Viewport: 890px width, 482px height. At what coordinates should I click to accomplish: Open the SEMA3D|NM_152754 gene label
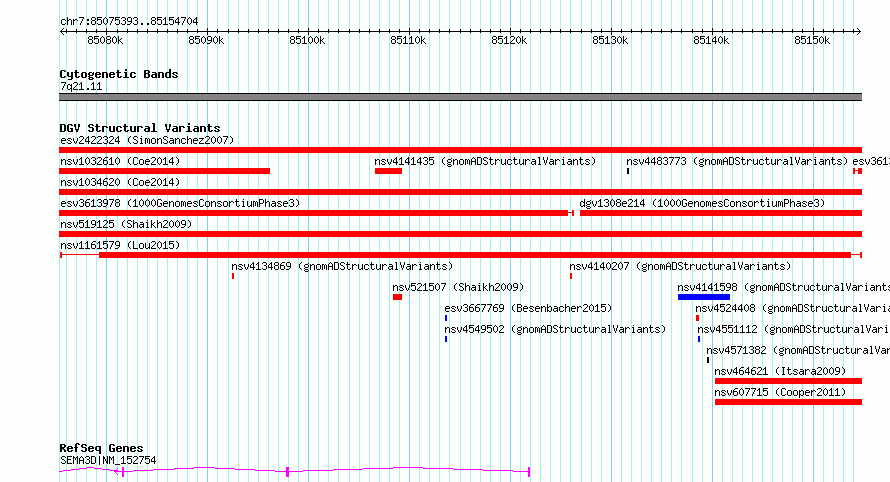[108, 460]
